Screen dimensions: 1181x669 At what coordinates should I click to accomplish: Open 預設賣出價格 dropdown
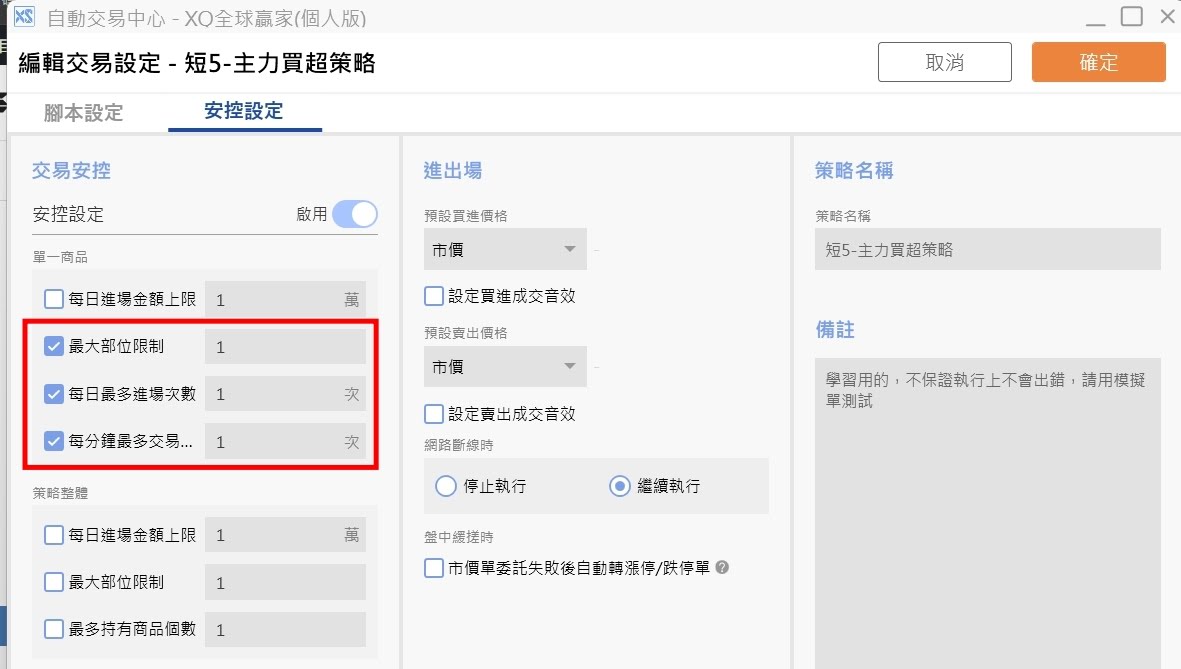(x=504, y=367)
